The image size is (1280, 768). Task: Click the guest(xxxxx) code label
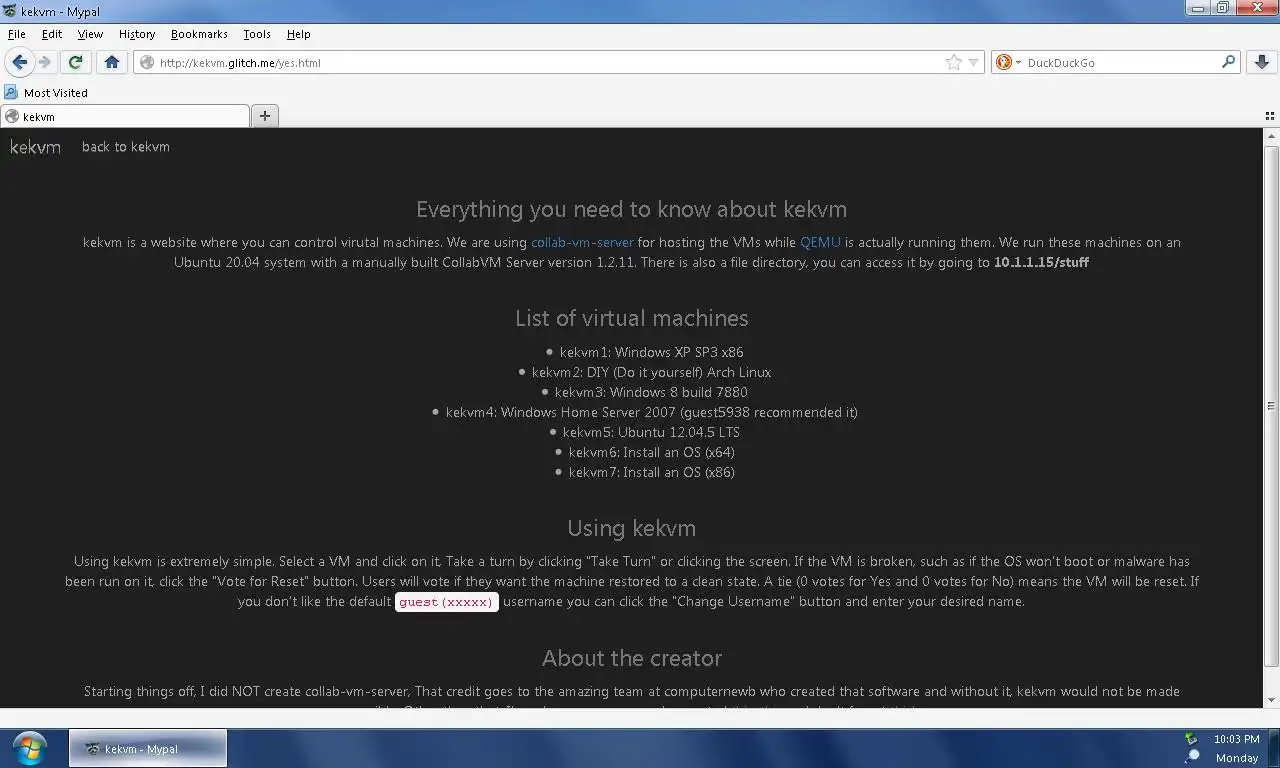446,602
